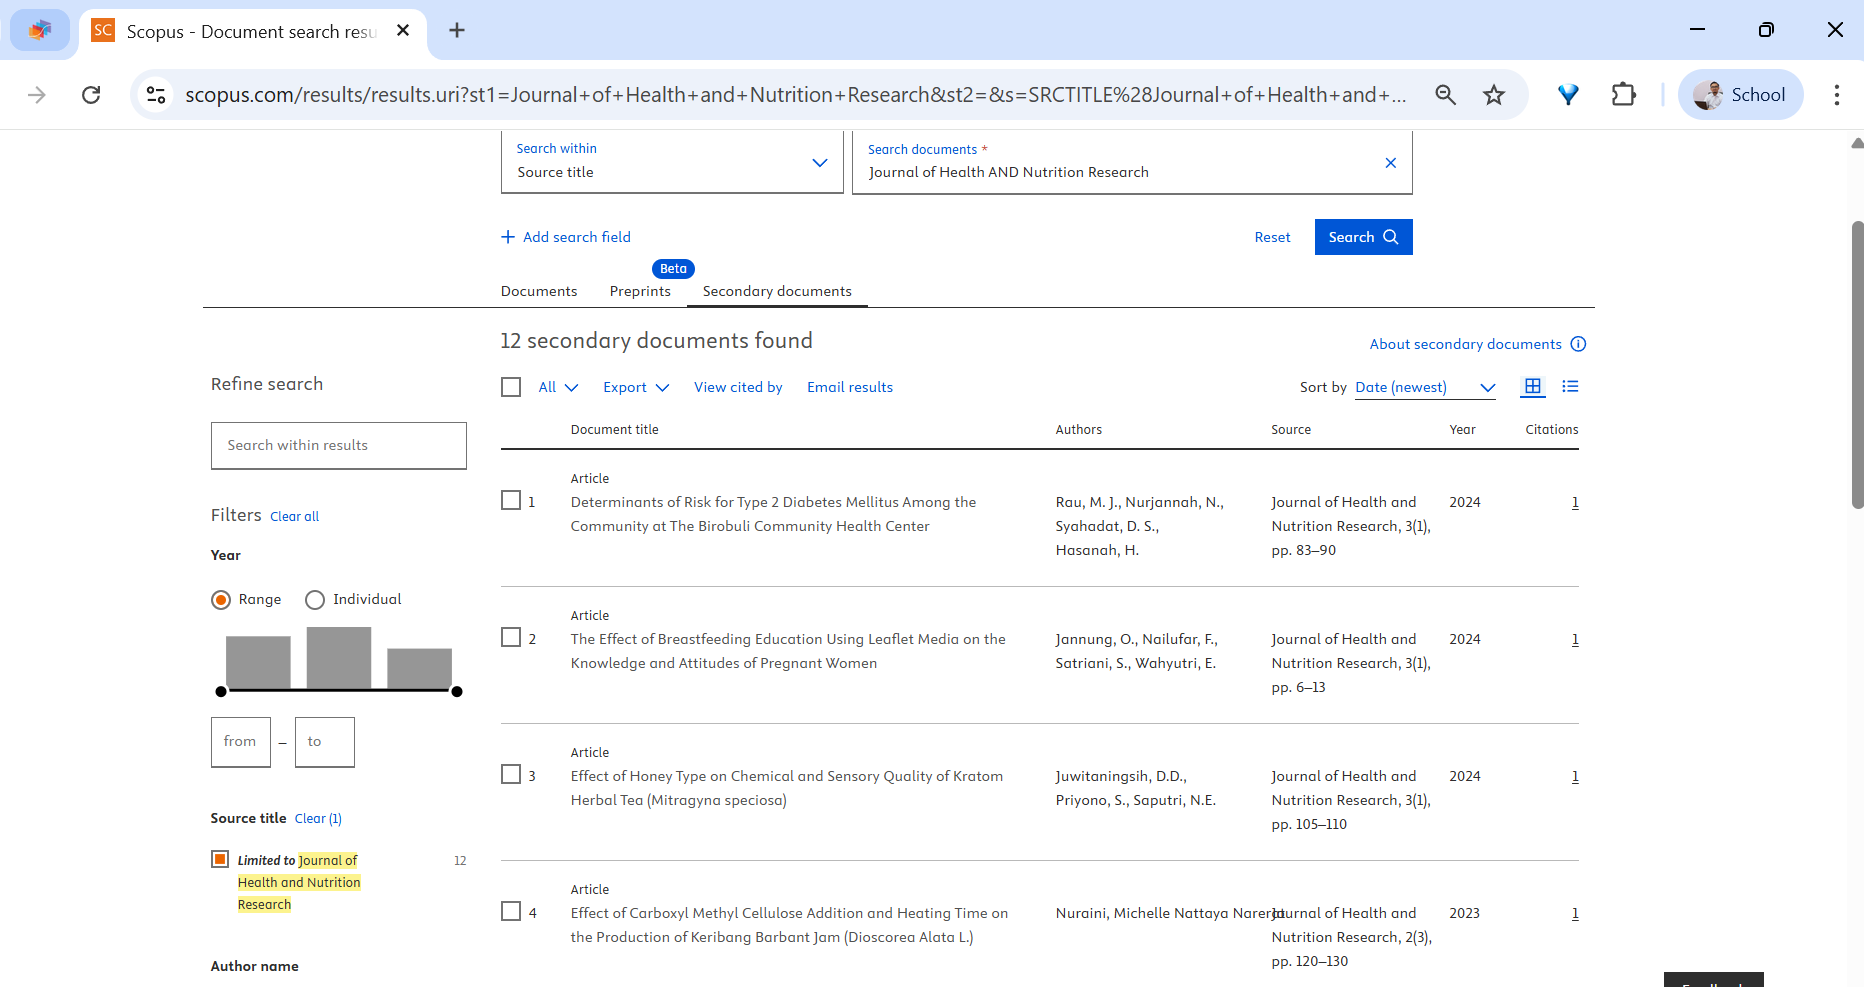Viewport: 1864px width, 987px height.
Task: Open the Preprints tab
Action: [x=640, y=291]
